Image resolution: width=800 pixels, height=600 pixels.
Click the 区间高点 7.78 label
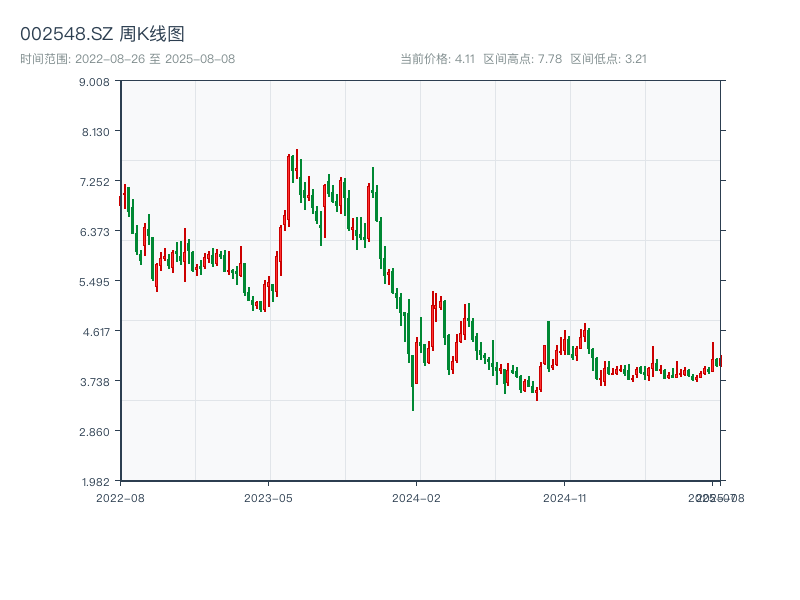point(523,59)
